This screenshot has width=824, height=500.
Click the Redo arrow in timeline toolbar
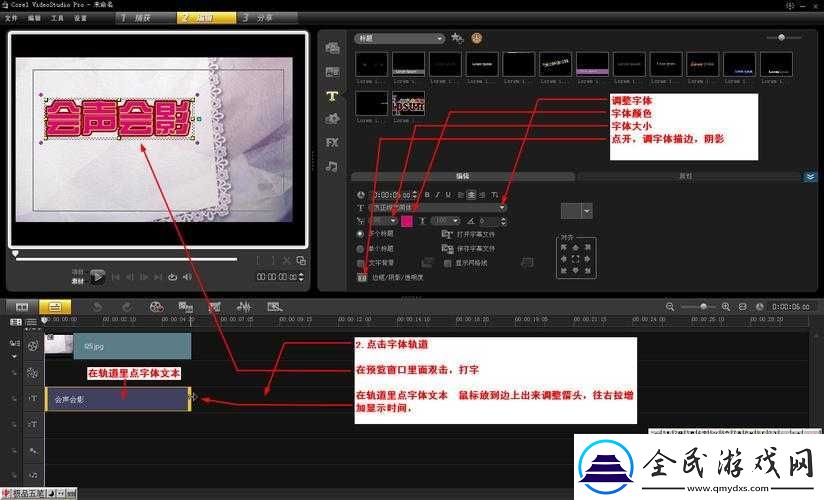pyautogui.click(x=127, y=307)
